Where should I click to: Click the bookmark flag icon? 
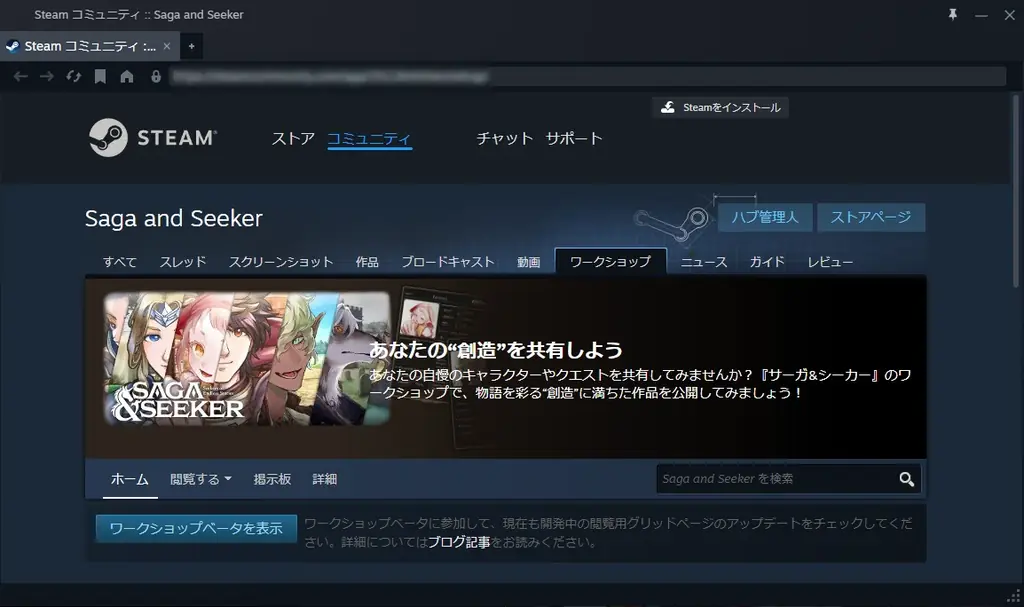coord(100,76)
